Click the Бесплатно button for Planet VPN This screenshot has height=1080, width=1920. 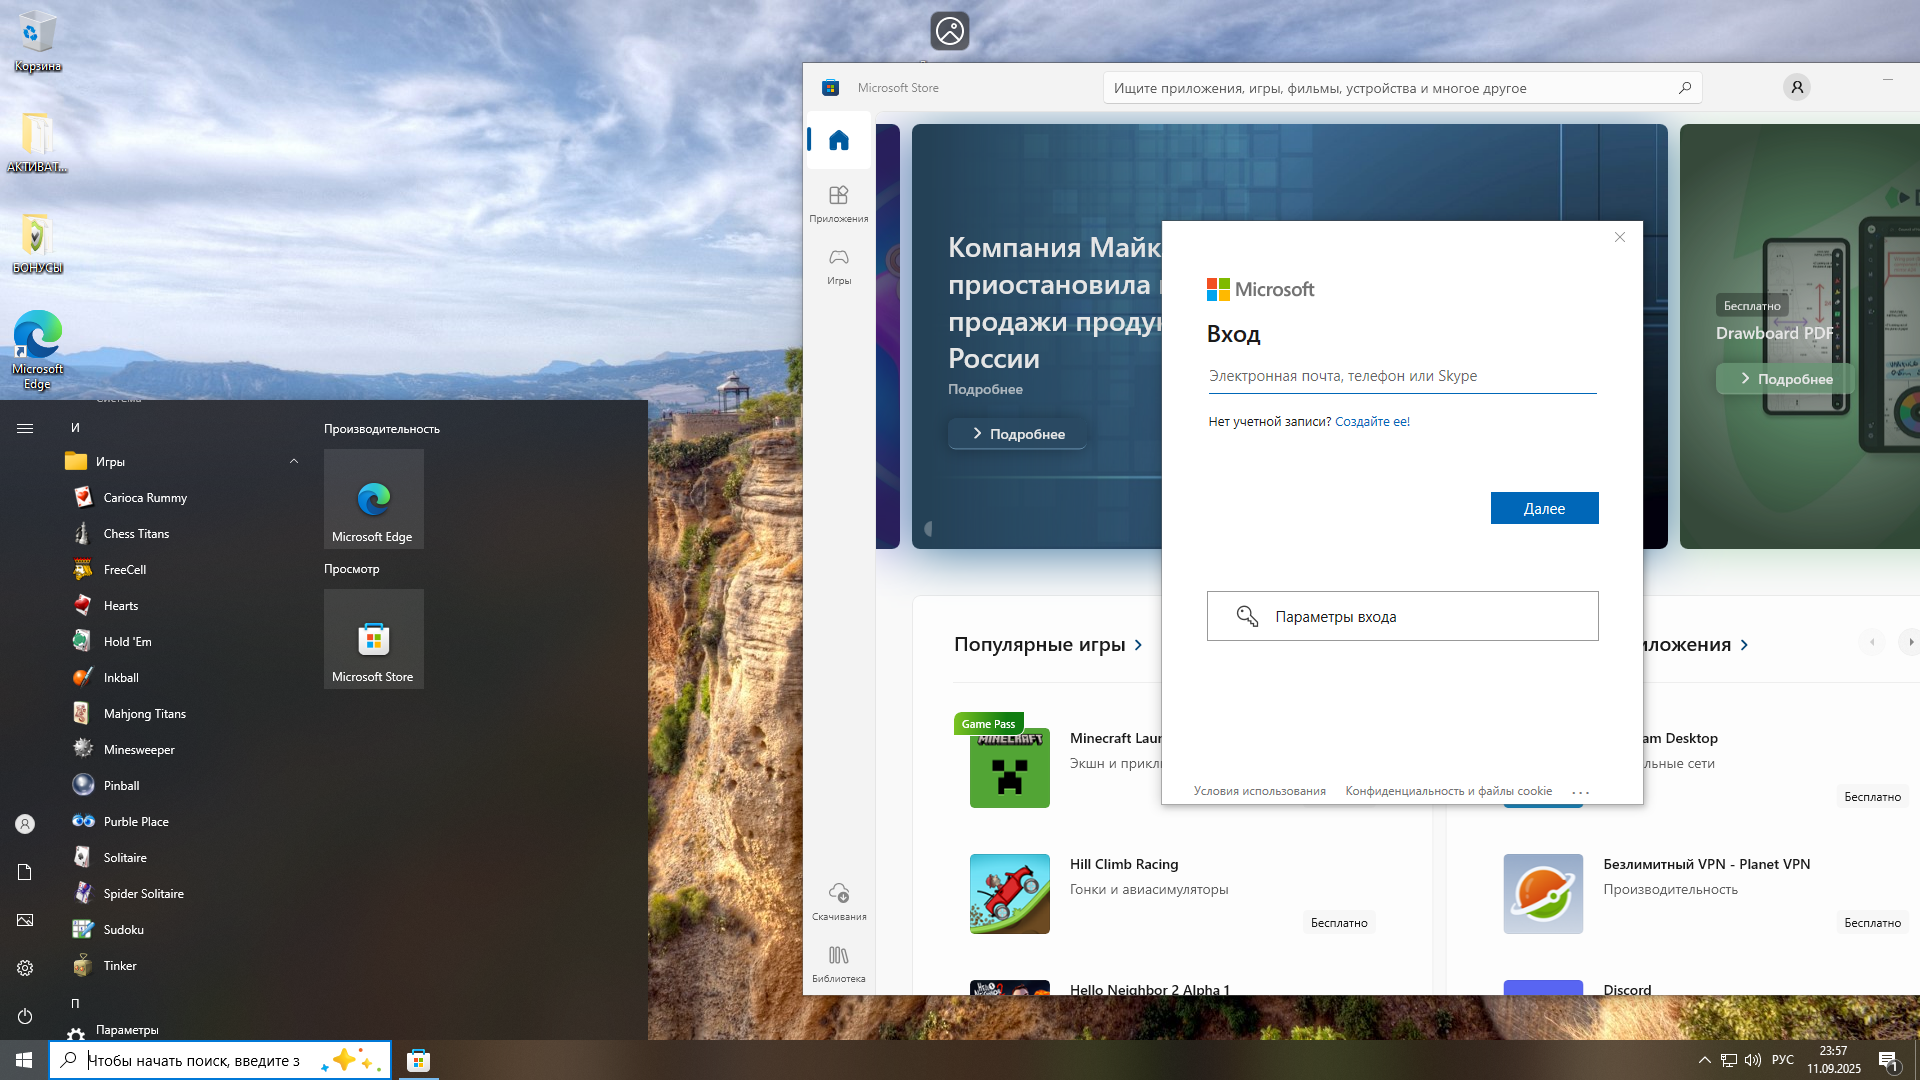coord(1872,923)
